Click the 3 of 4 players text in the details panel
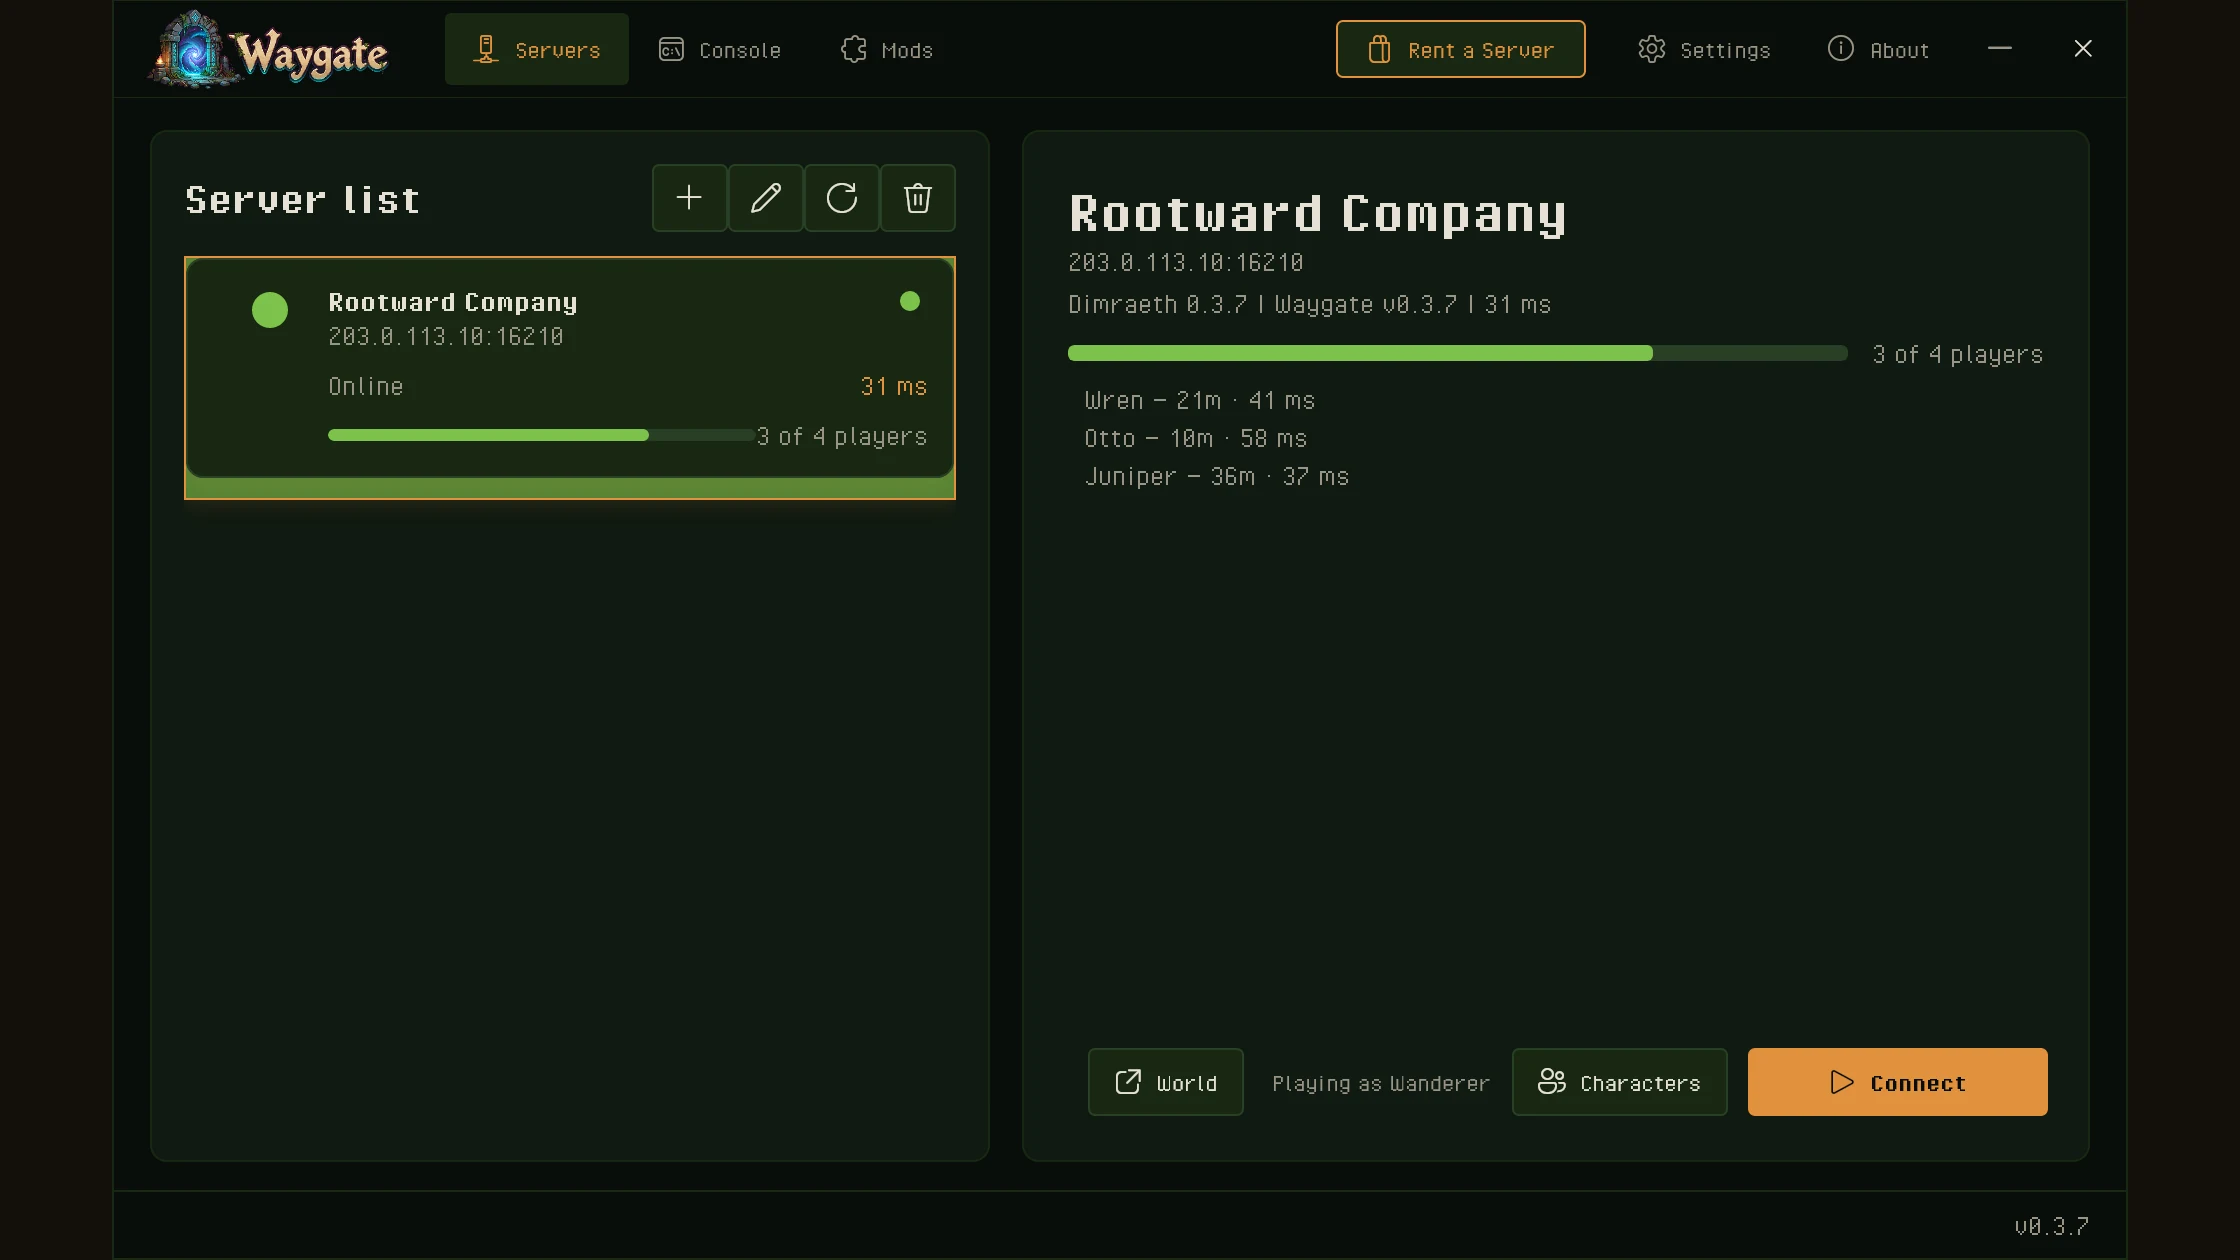 (x=1958, y=354)
